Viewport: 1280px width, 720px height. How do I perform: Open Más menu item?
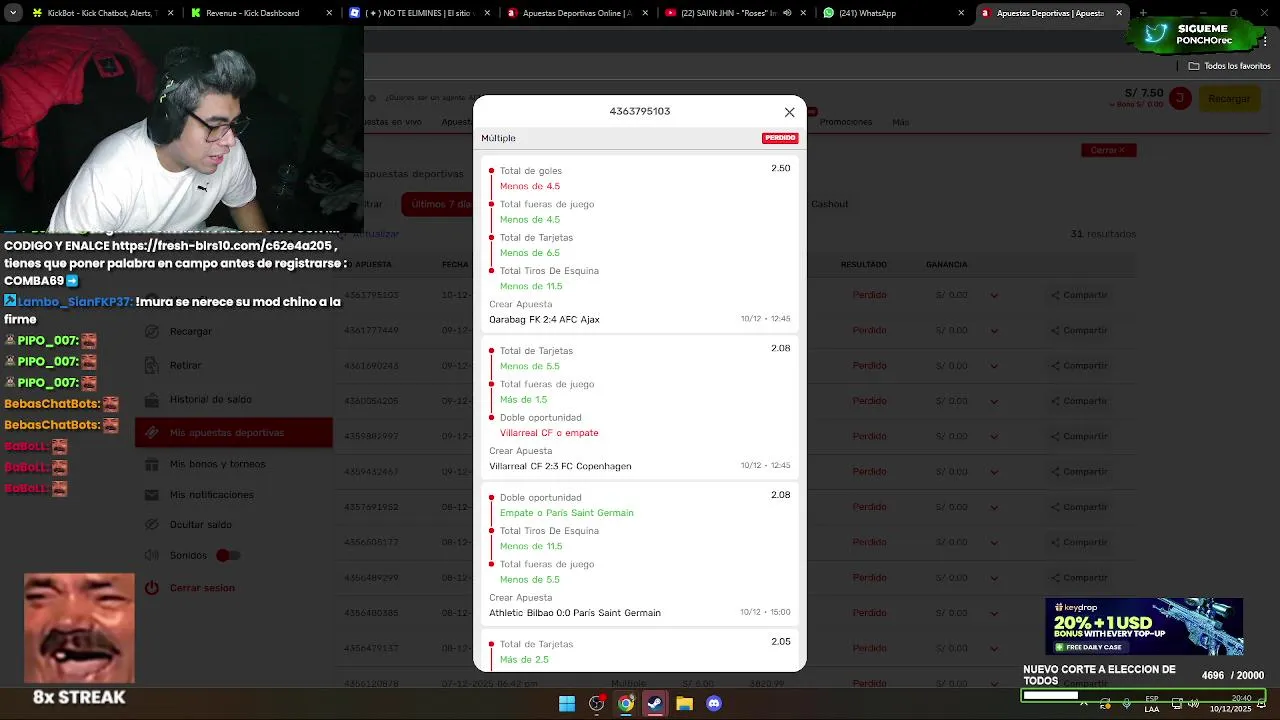(900, 122)
